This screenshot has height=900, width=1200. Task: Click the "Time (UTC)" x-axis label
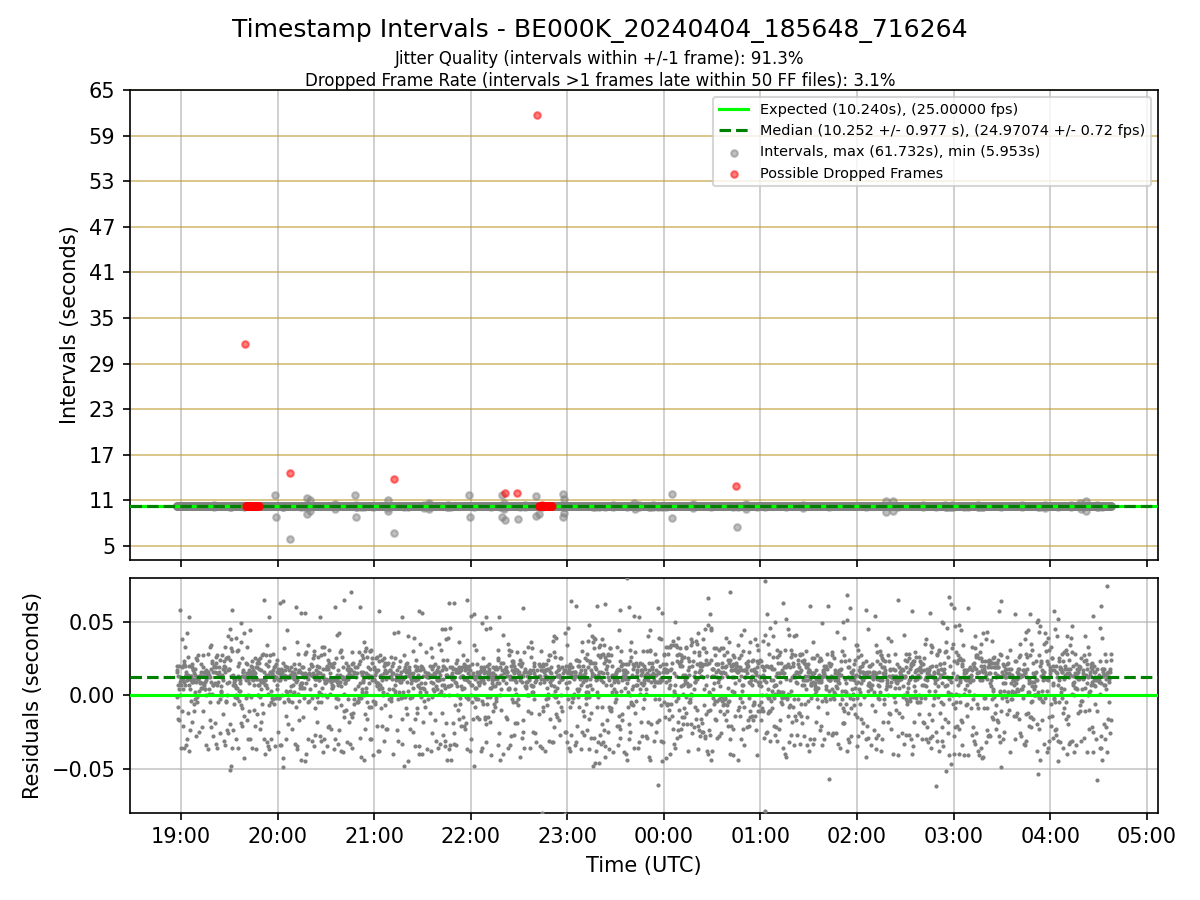[x=643, y=865]
